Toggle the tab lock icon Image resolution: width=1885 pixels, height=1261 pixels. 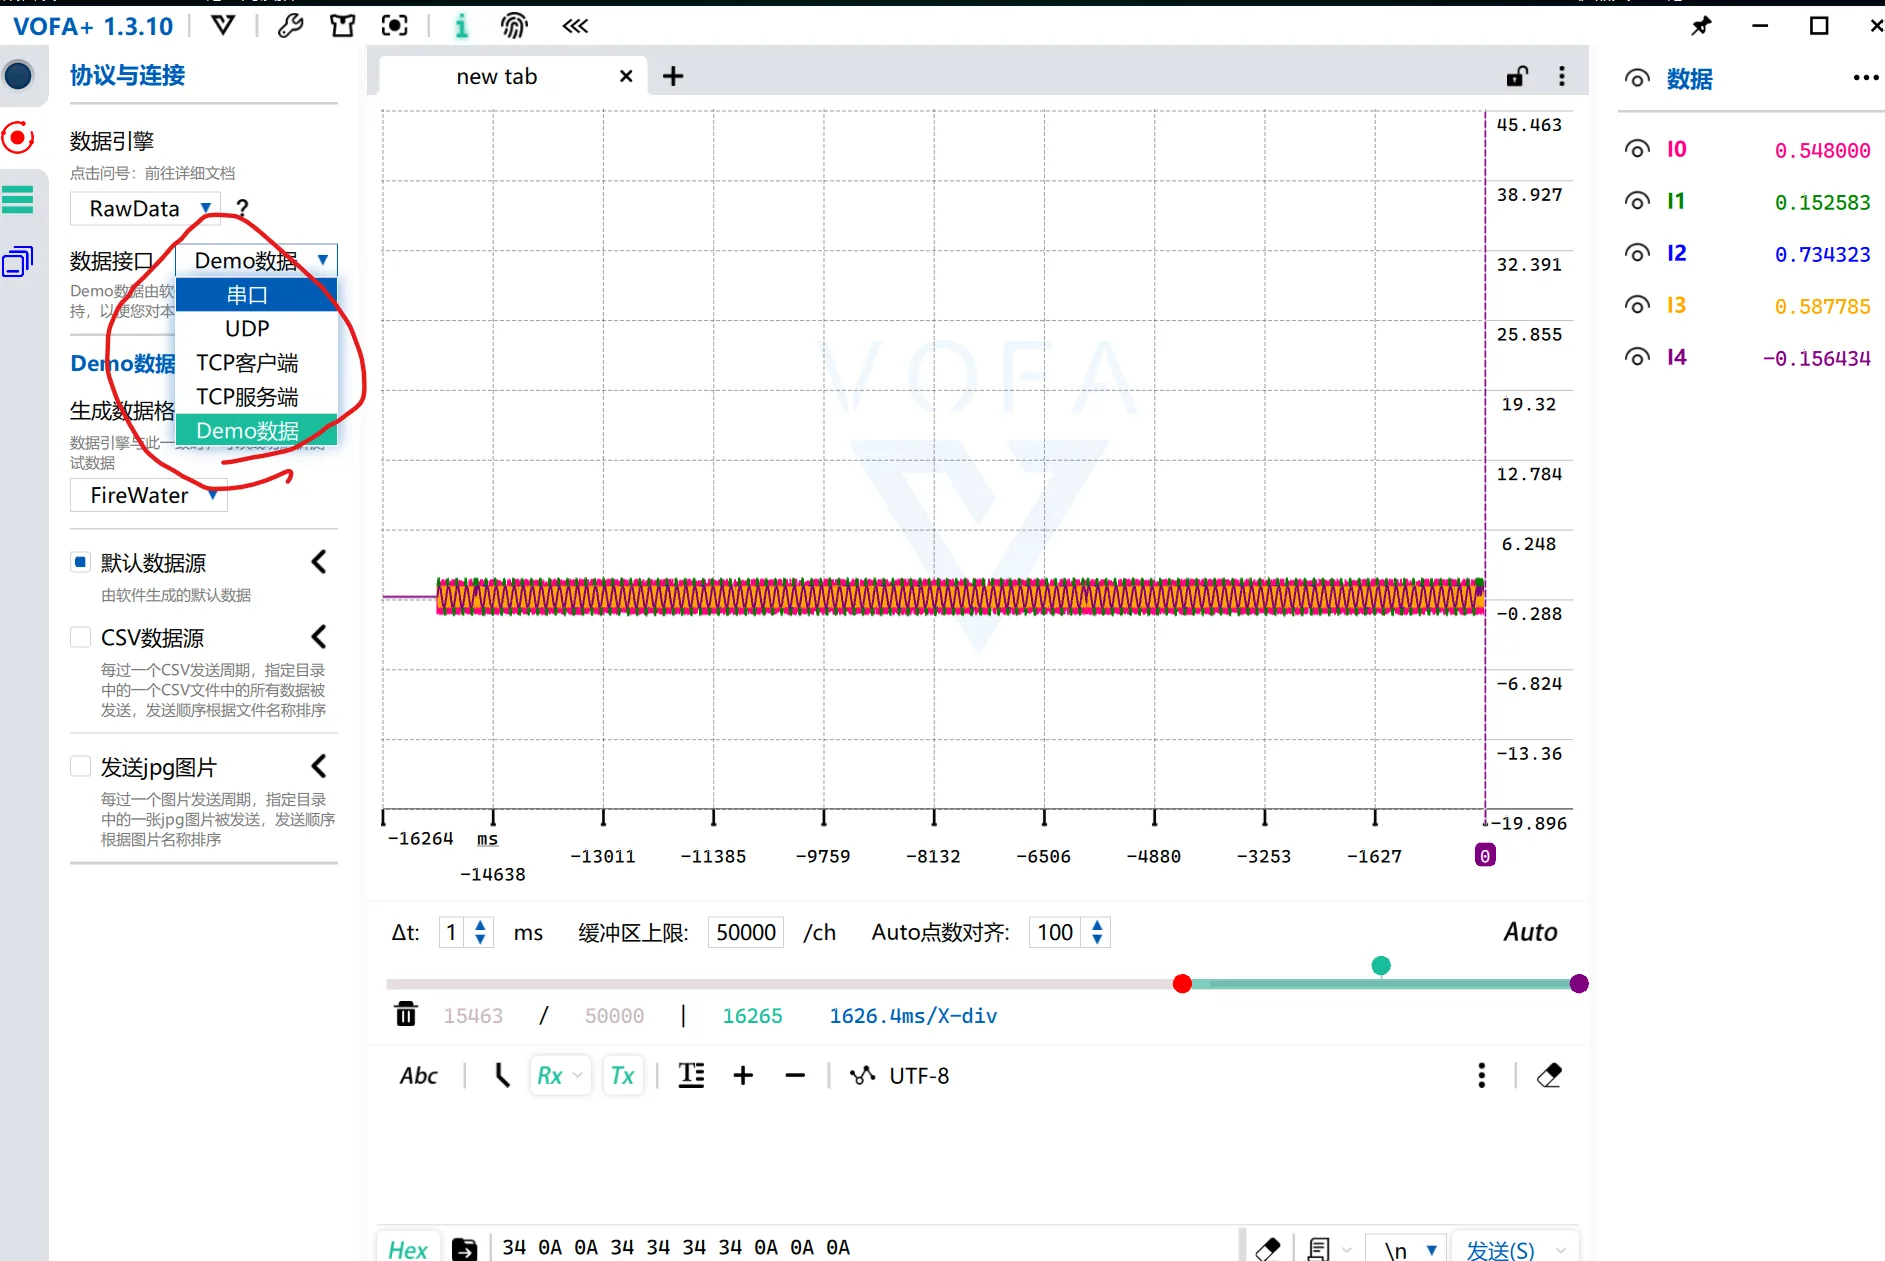[x=1517, y=76]
